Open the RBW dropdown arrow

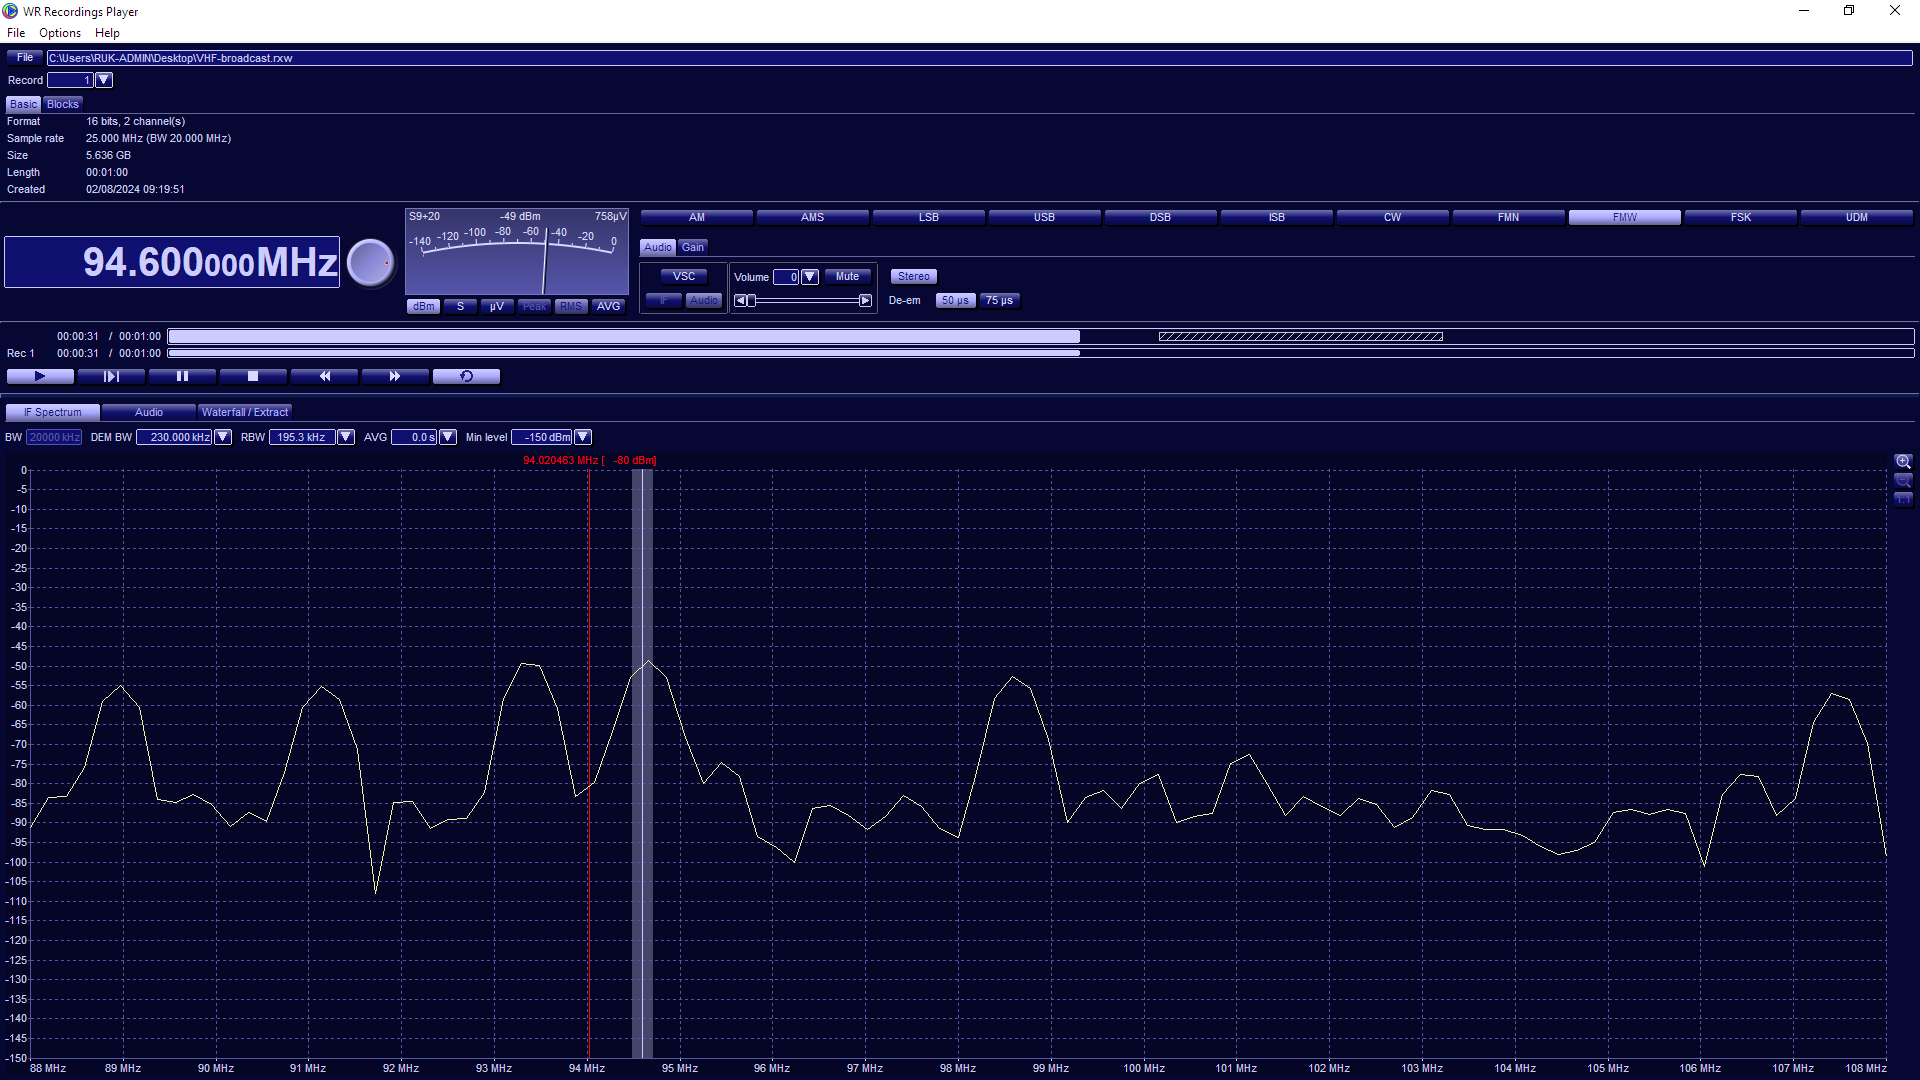(x=346, y=437)
